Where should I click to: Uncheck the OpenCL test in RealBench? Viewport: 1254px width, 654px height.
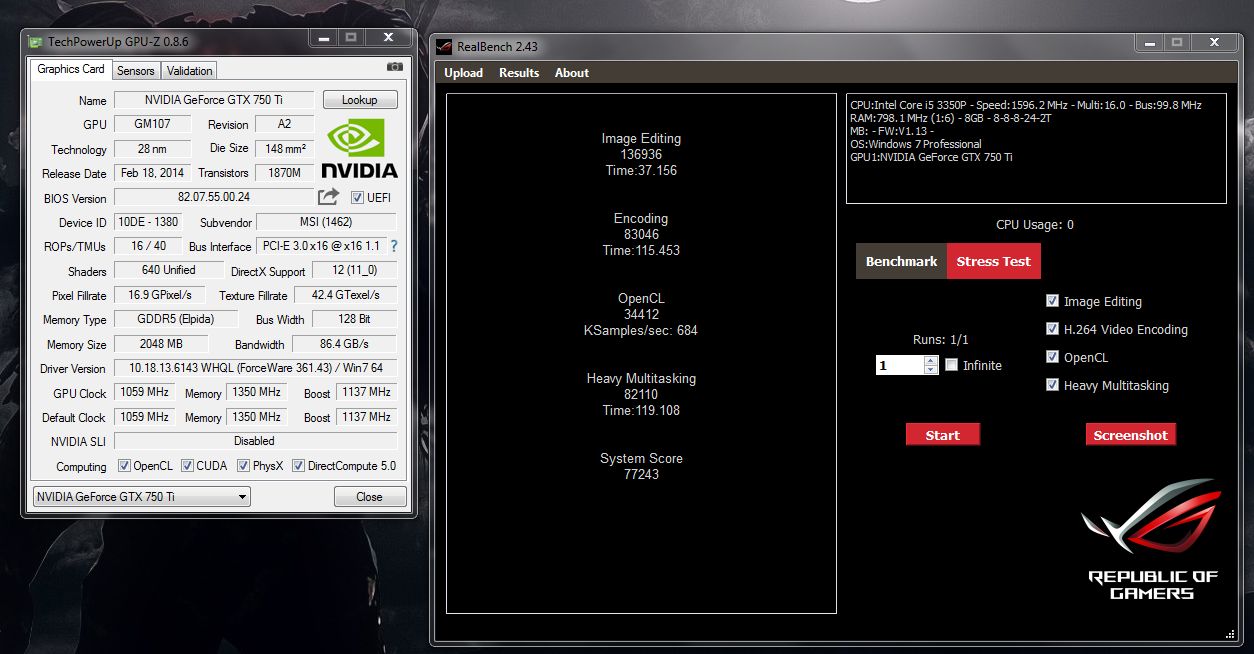point(1052,357)
